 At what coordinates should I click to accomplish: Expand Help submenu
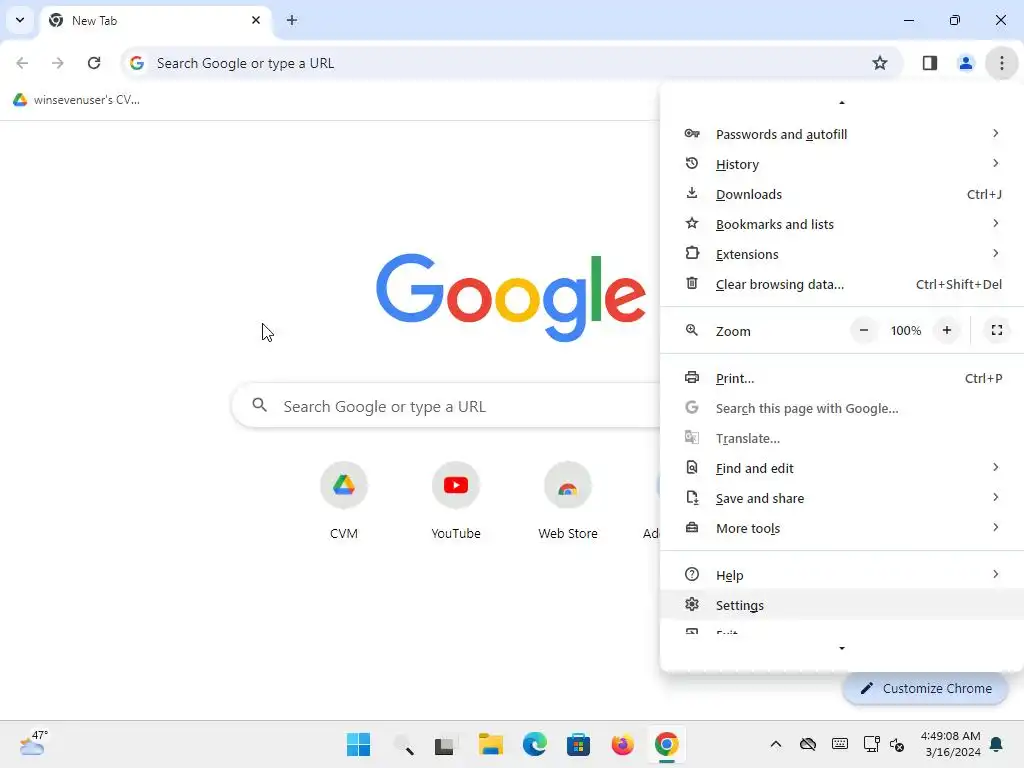click(x=842, y=575)
